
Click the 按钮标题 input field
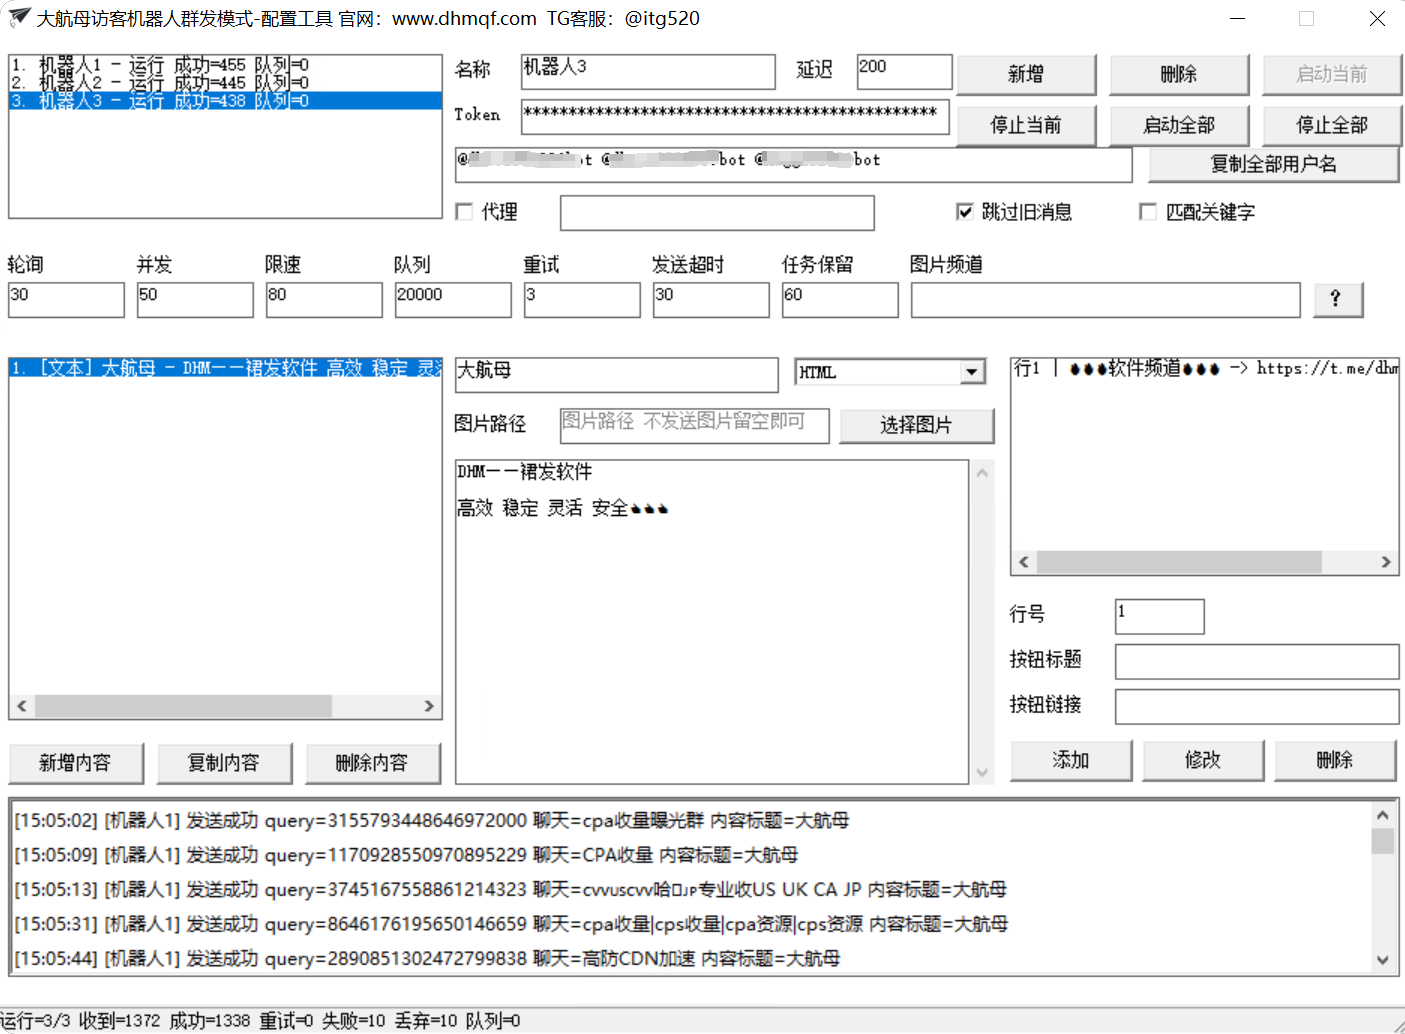point(1257,661)
